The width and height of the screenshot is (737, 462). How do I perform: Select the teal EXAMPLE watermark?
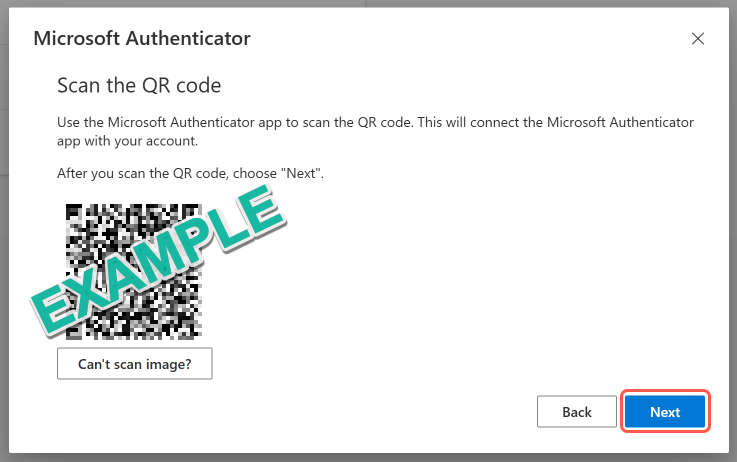pos(158,260)
